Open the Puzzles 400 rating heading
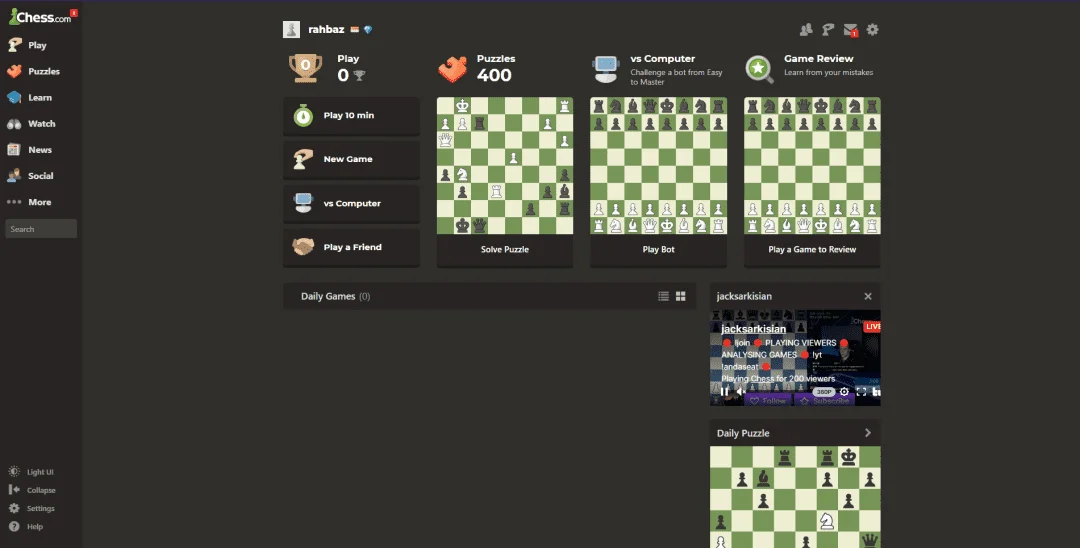 point(496,69)
